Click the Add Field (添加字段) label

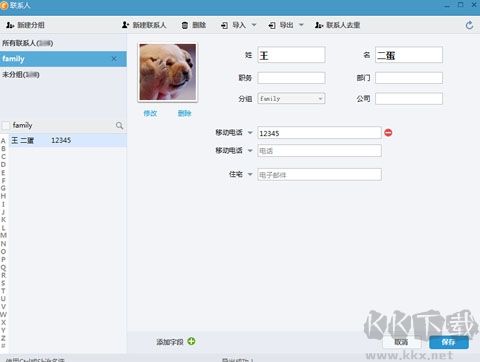pos(170,342)
